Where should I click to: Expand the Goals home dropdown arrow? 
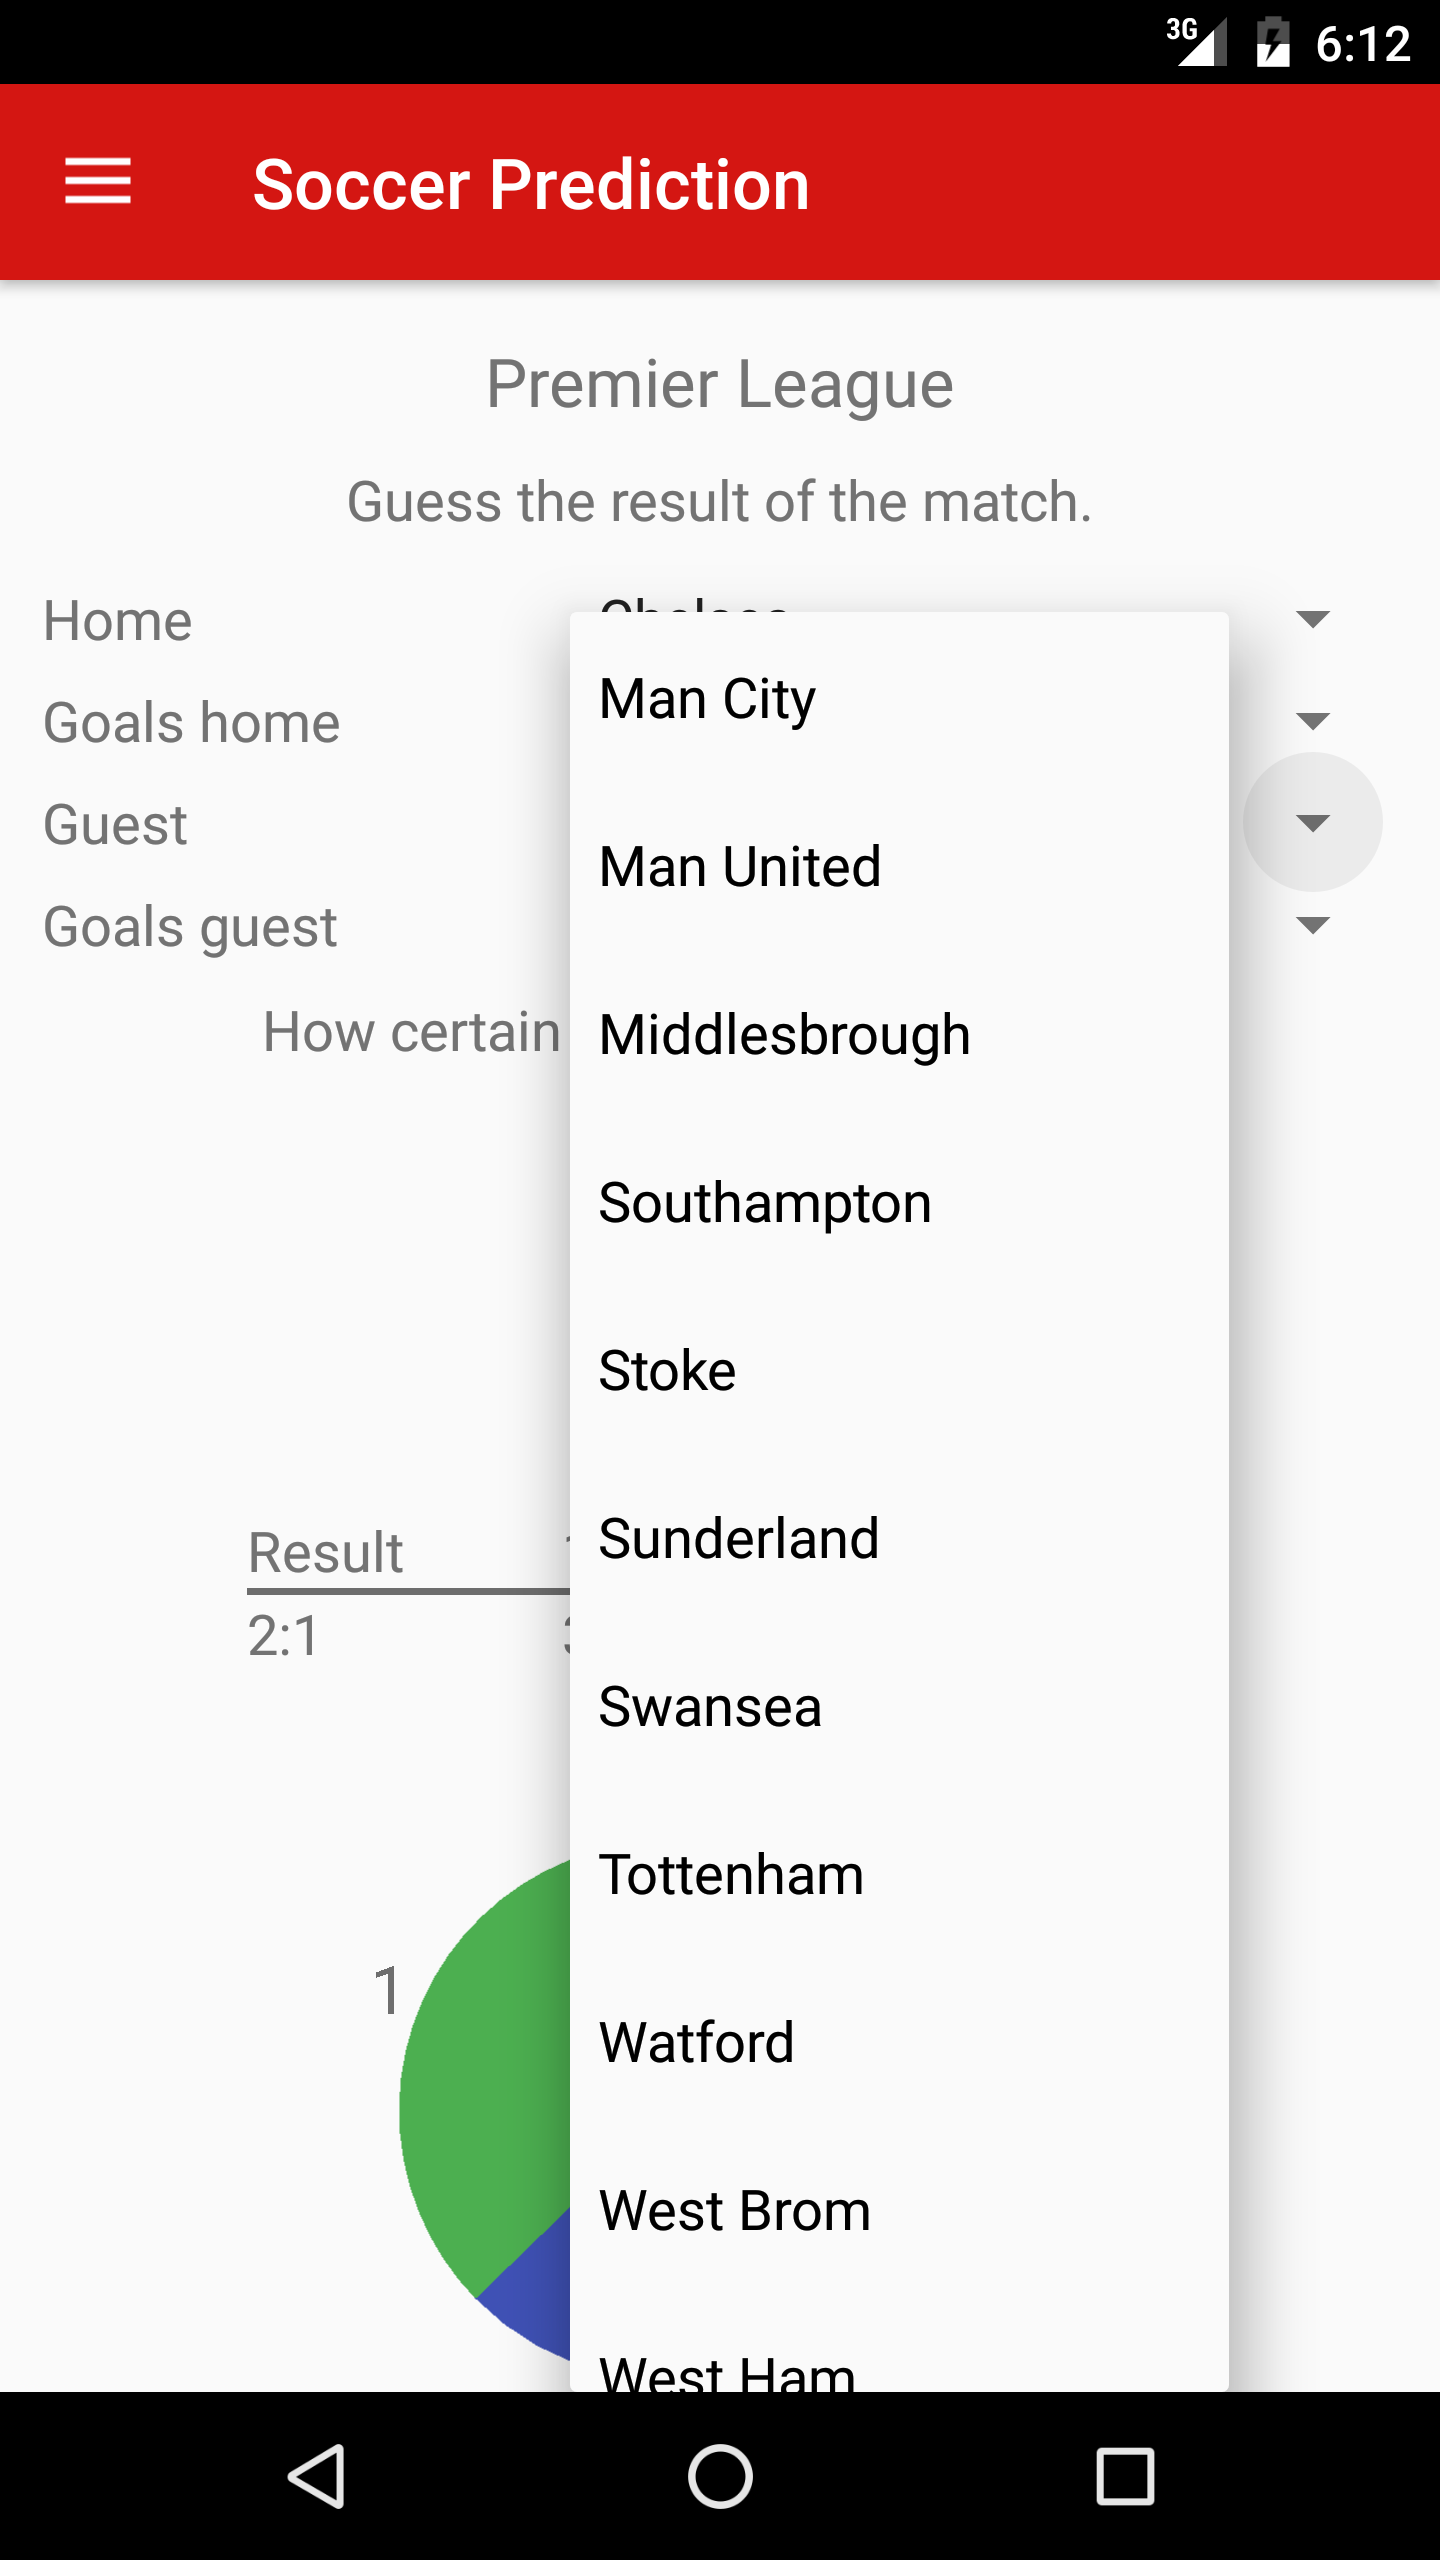1312,722
